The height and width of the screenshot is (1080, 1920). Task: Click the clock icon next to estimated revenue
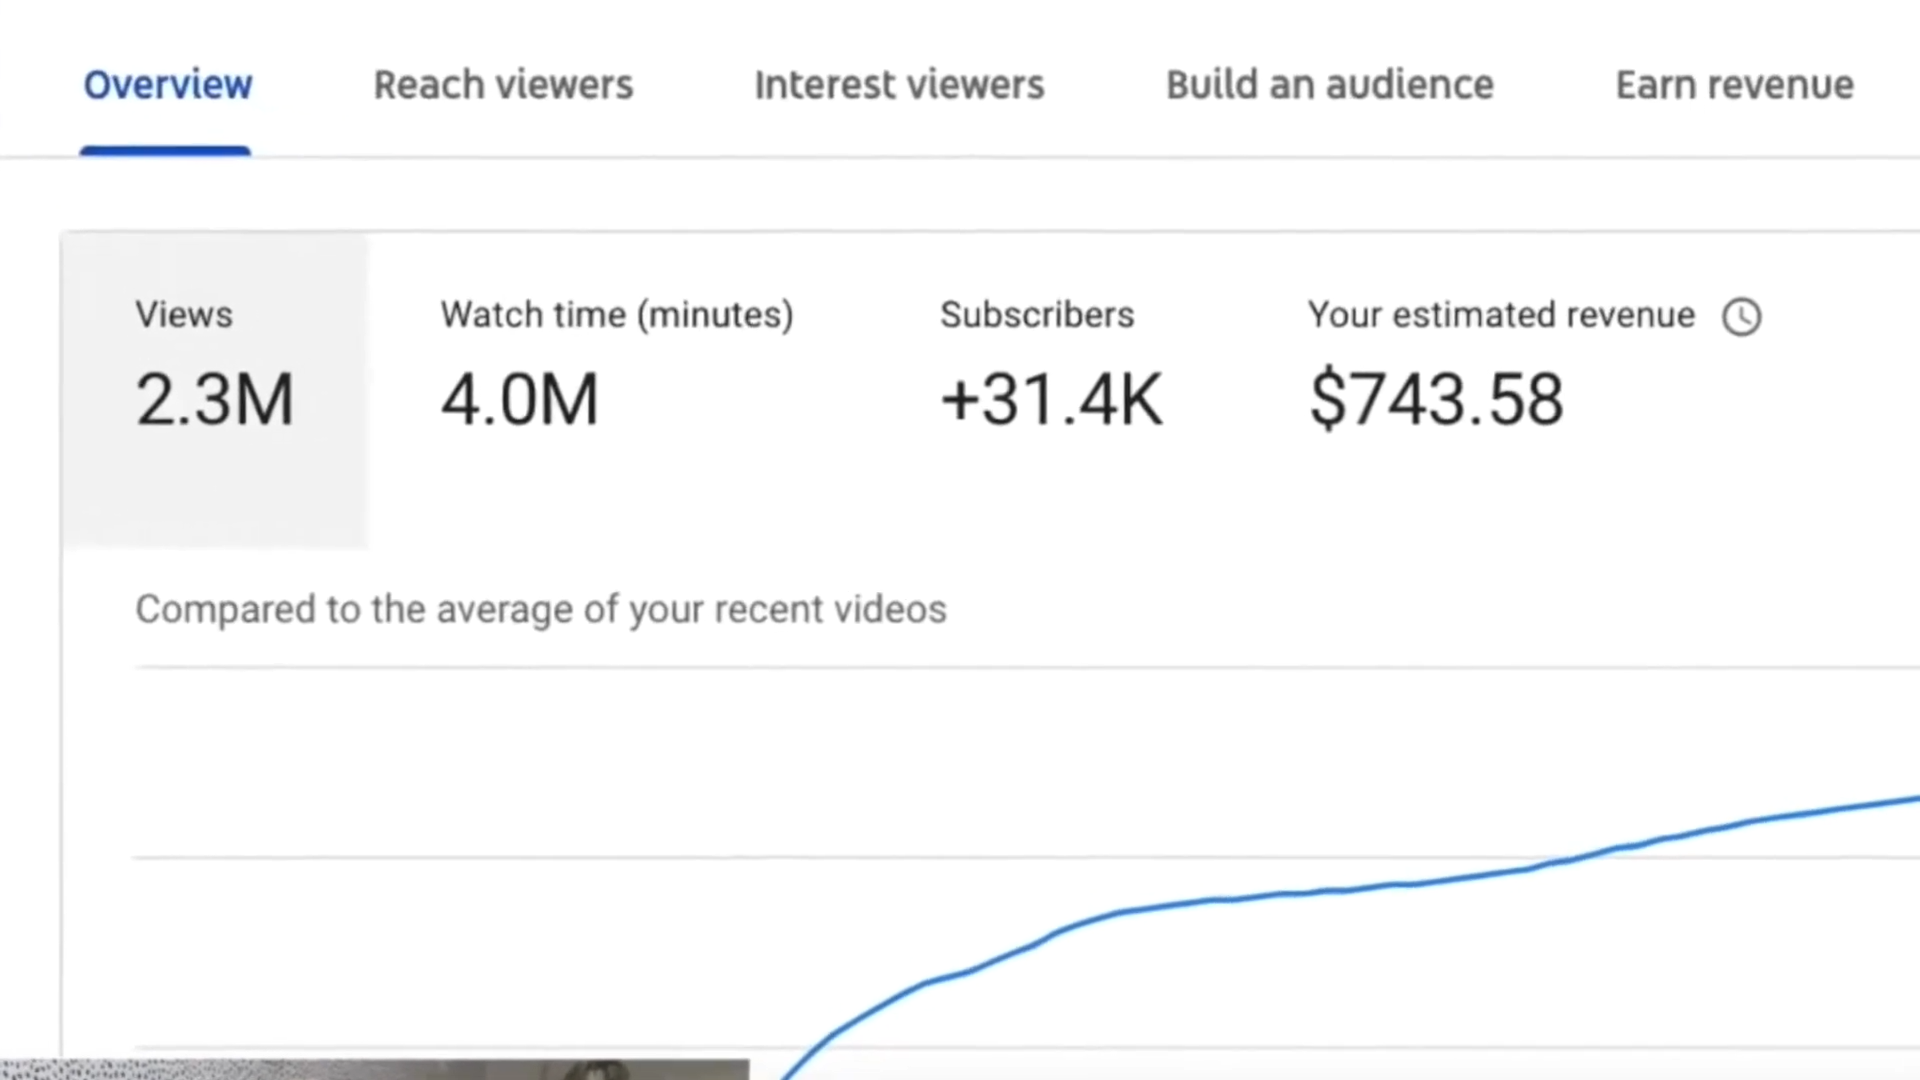(x=1742, y=316)
